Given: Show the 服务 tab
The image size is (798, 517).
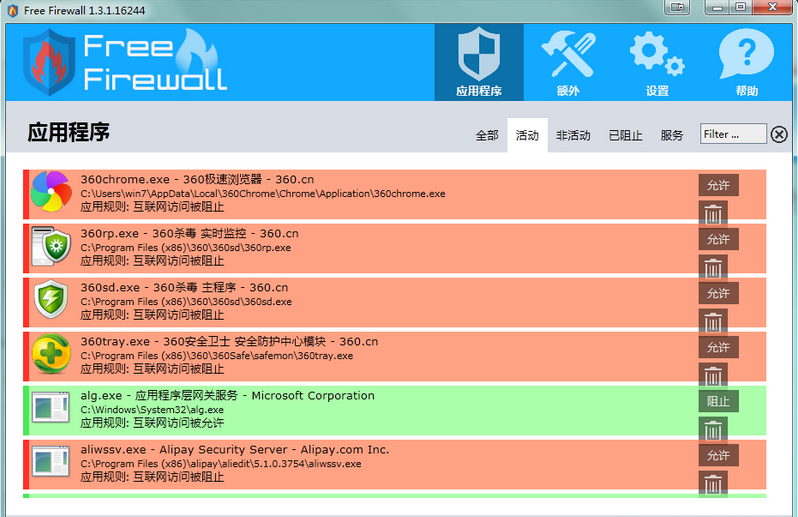Looking at the screenshot, I should (x=672, y=136).
